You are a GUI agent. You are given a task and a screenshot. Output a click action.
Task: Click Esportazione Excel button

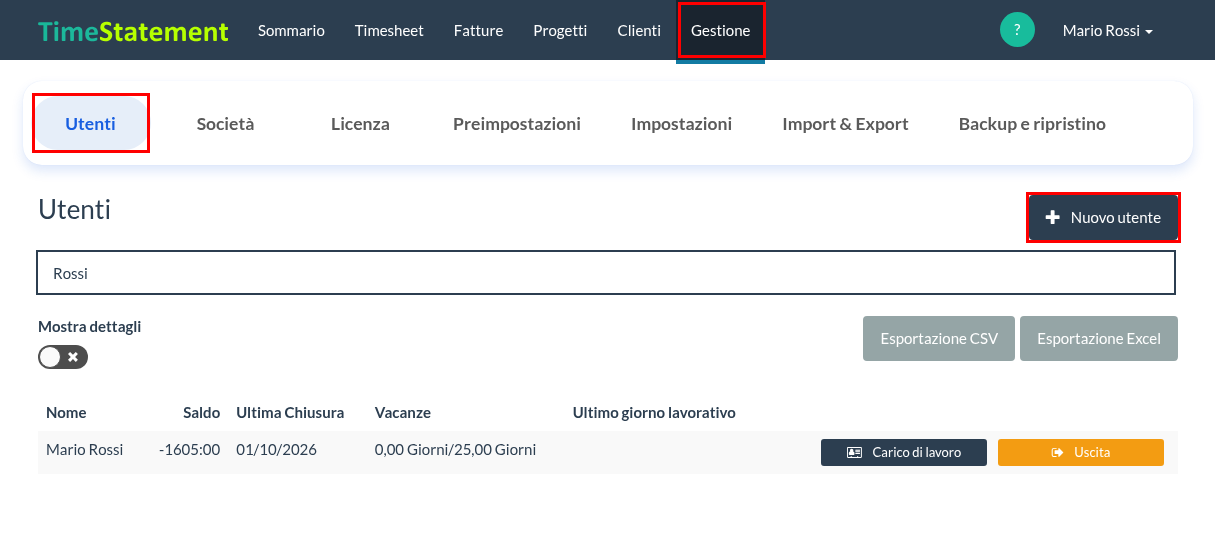pyautogui.click(x=1099, y=338)
